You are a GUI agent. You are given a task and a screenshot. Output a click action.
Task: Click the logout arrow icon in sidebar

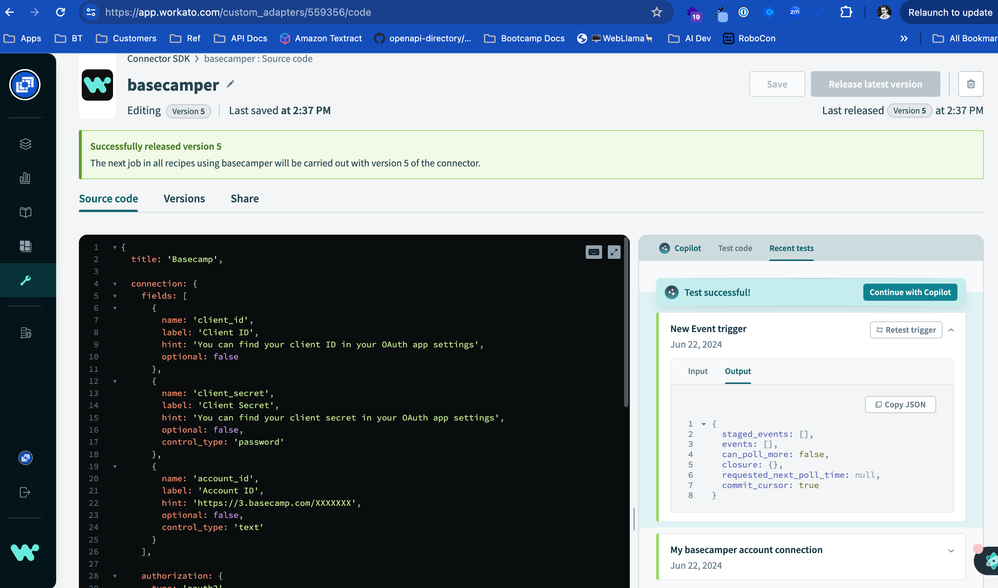coord(26,492)
